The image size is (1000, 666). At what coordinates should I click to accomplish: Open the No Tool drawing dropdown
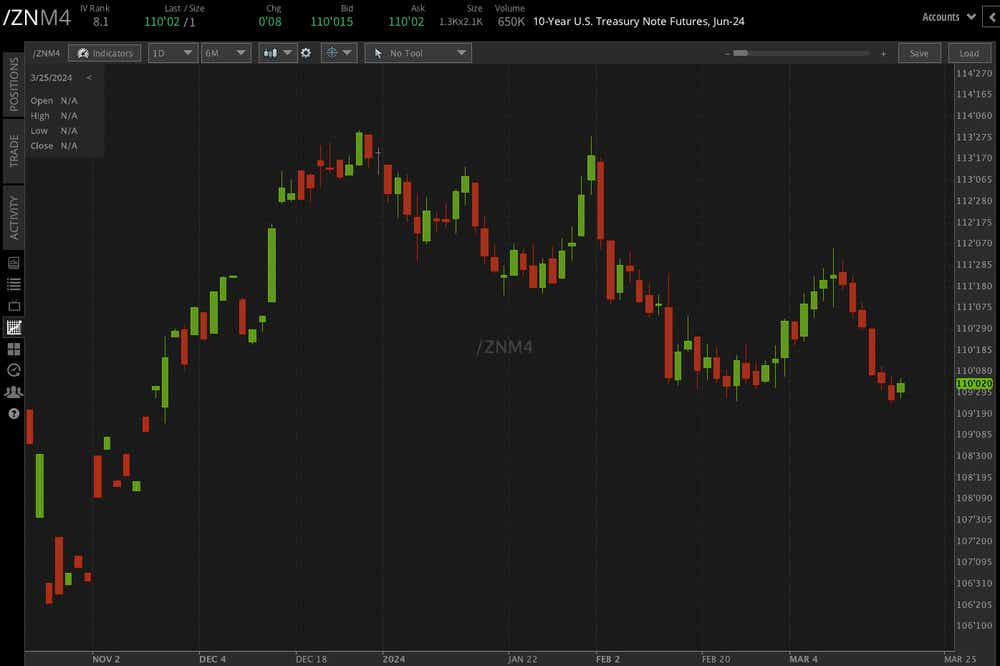point(418,52)
